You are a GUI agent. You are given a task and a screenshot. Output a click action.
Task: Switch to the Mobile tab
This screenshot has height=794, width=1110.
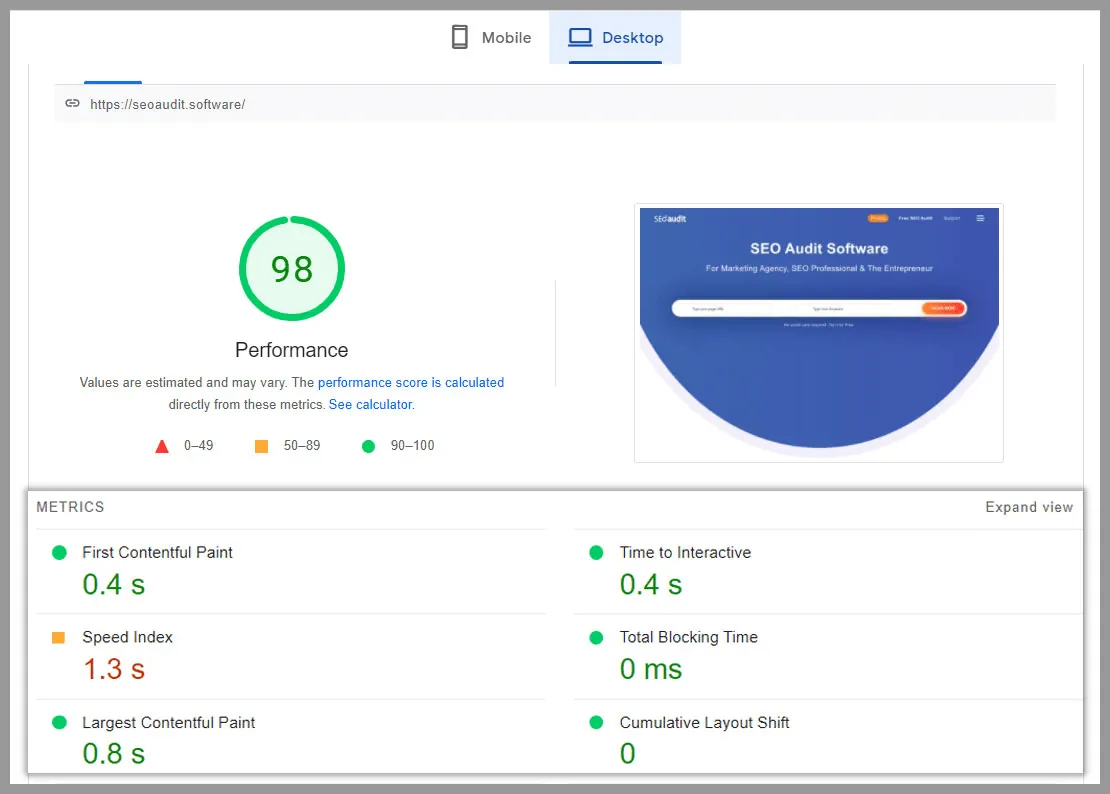pyautogui.click(x=491, y=38)
